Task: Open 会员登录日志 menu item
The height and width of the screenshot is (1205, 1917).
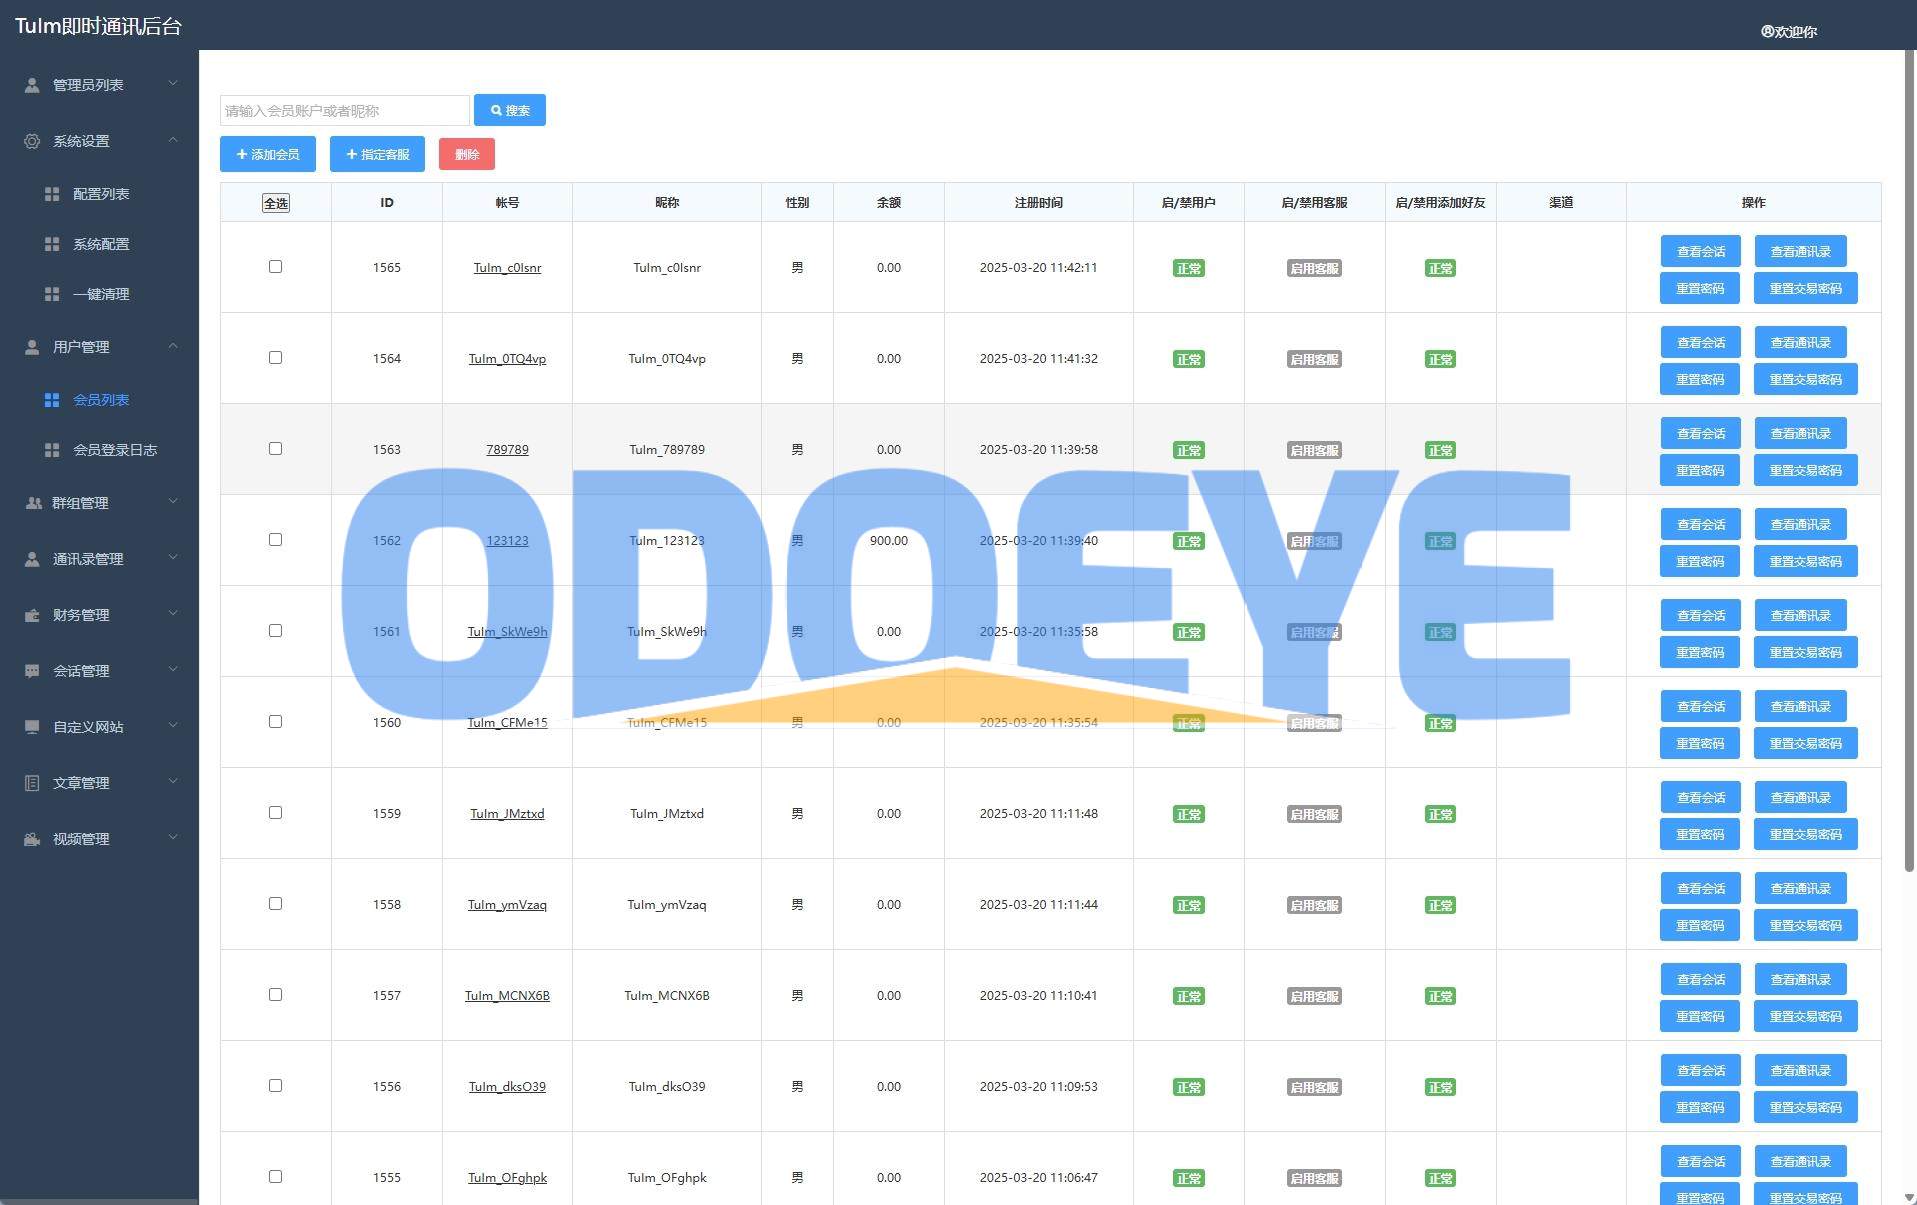Action: pos(114,450)
